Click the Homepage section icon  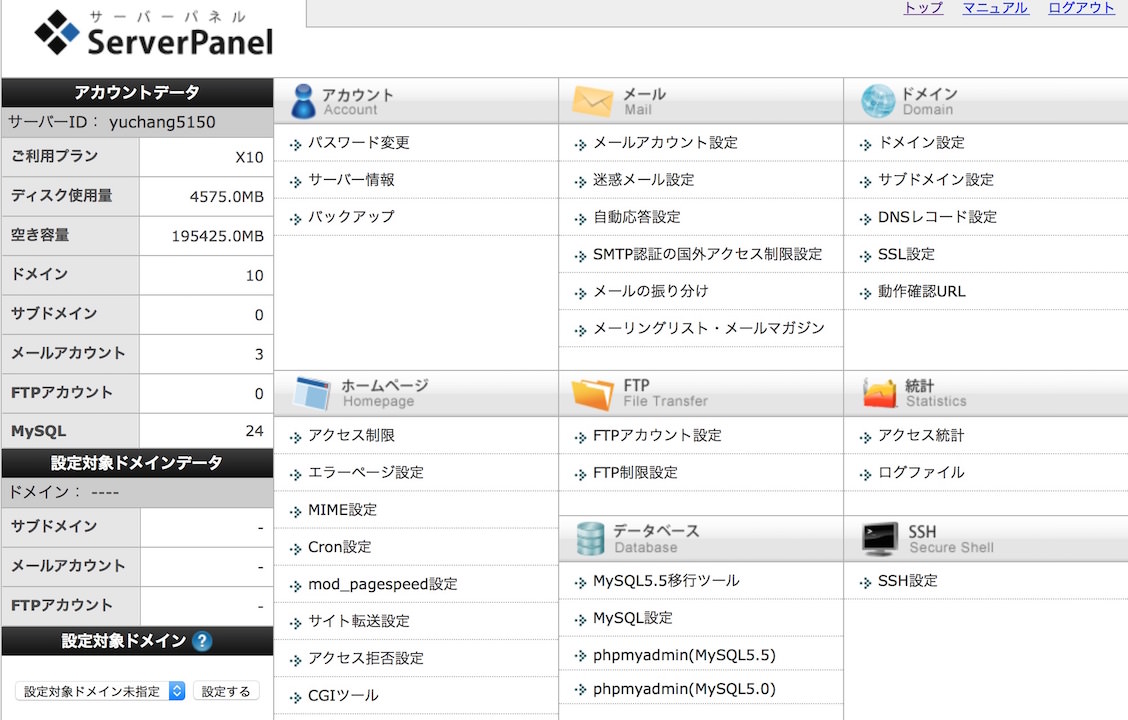[x=315, y=392]
